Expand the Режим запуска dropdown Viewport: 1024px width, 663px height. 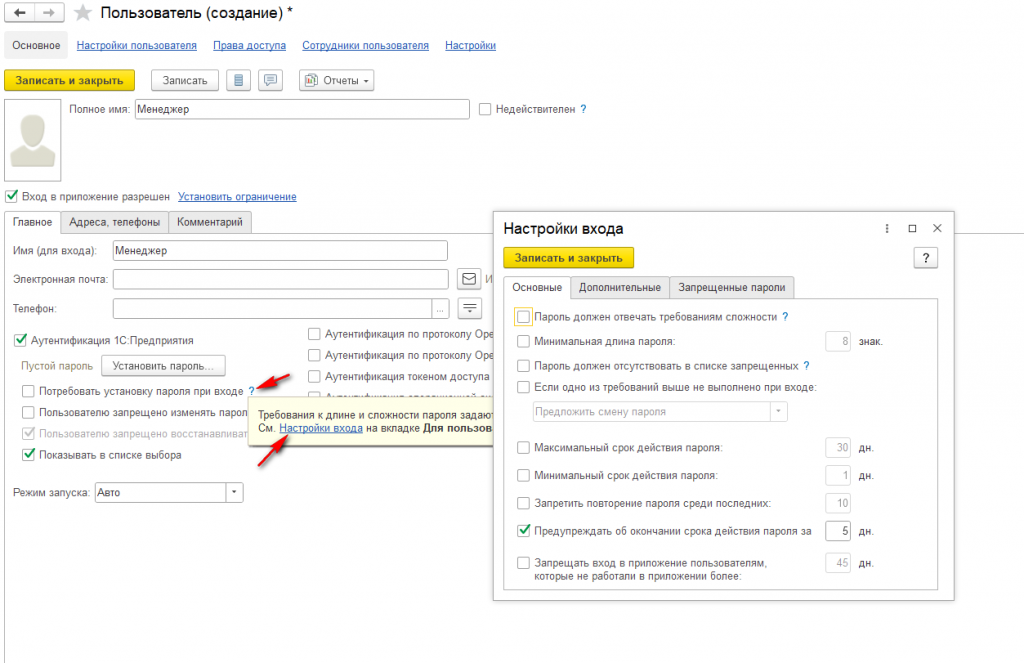(234, 493)
